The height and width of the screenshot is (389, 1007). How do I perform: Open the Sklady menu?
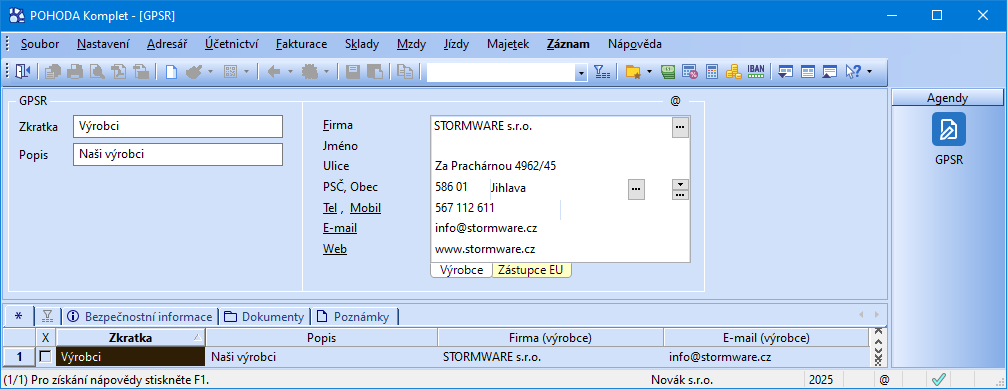click(362, 44)
